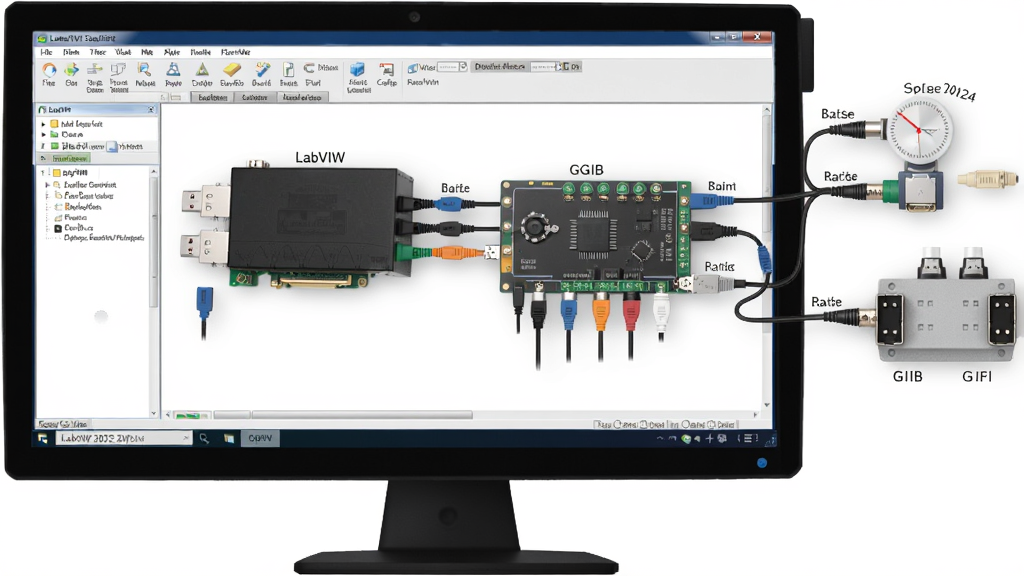
Task: Expand the first yellow folder tree row
Action: click(44, 124)
